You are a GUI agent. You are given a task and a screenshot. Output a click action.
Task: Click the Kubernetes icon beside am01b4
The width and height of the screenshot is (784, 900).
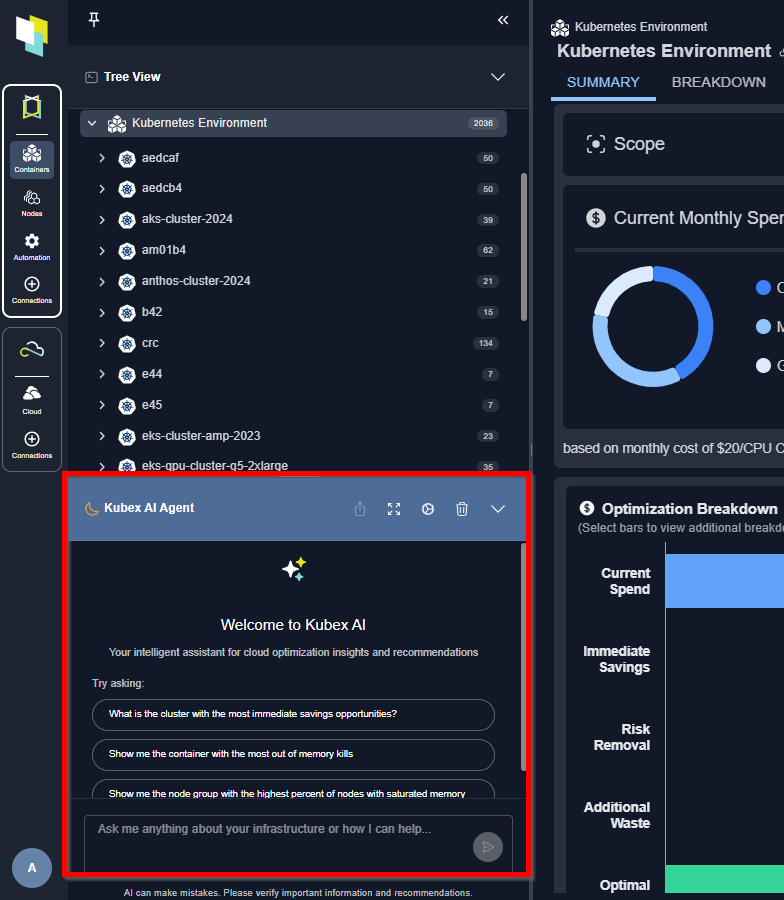tap(126, 251)
